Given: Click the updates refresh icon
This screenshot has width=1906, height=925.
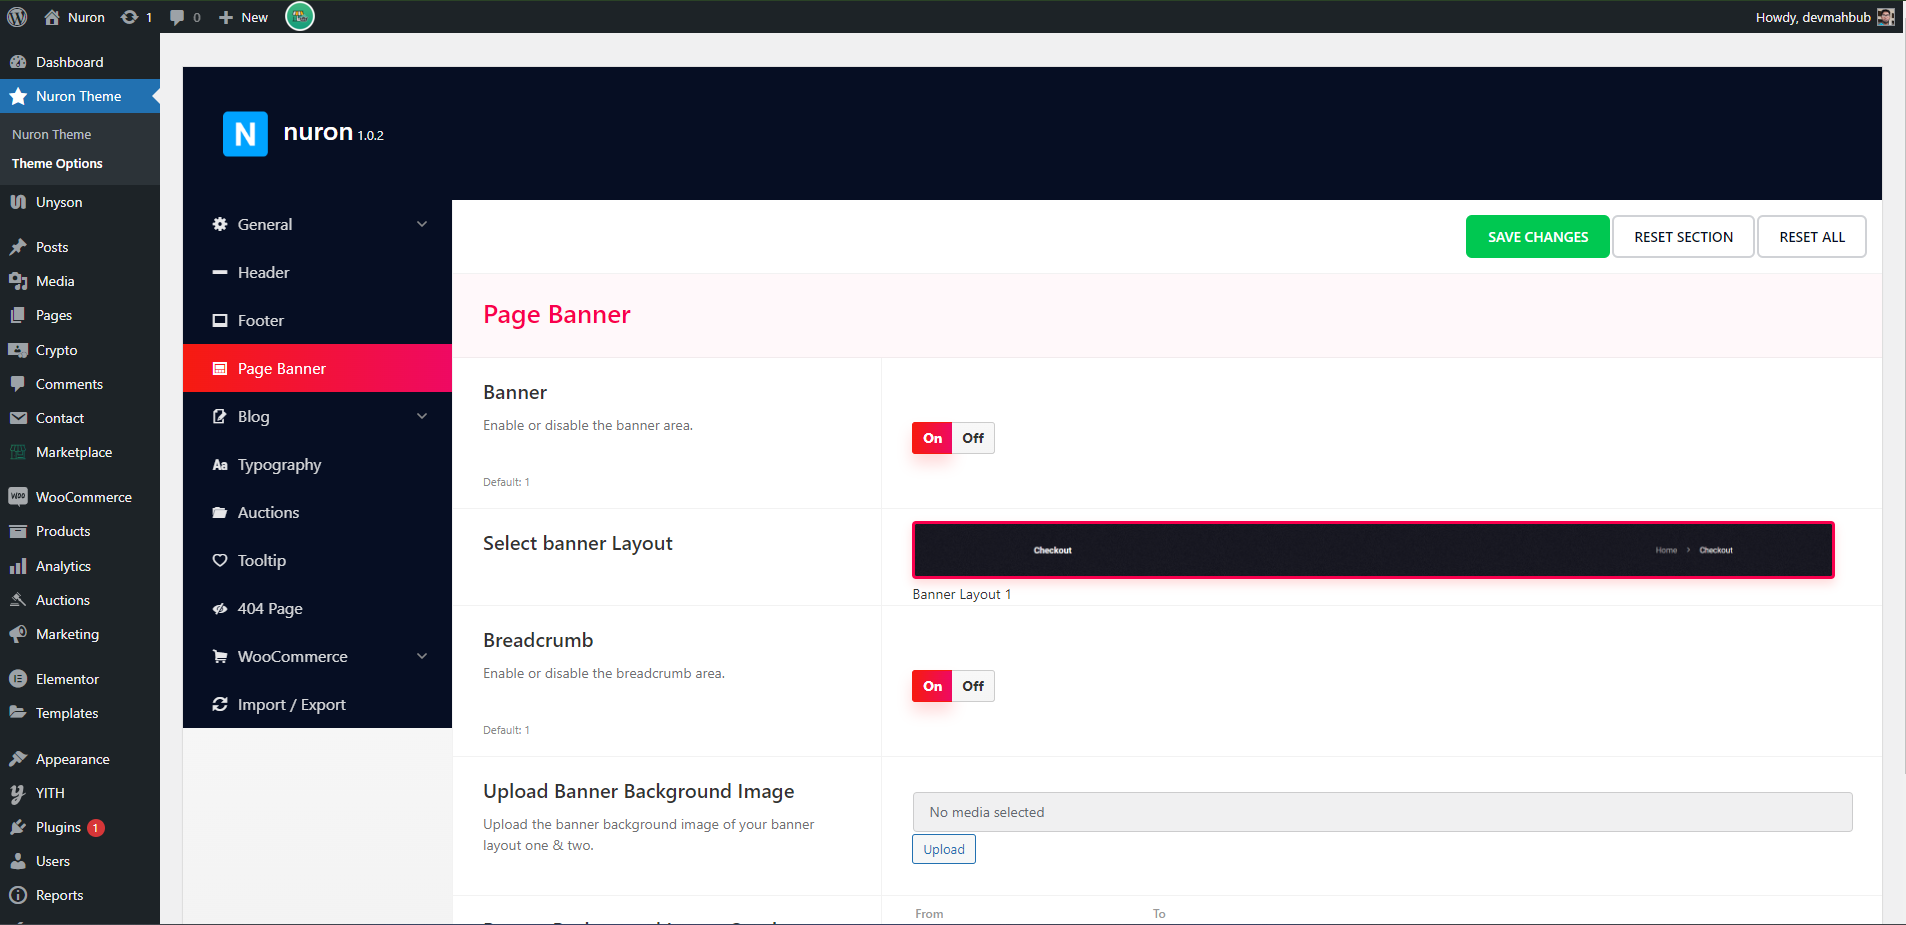Looking at the screenshot, I should pos(129,17).
